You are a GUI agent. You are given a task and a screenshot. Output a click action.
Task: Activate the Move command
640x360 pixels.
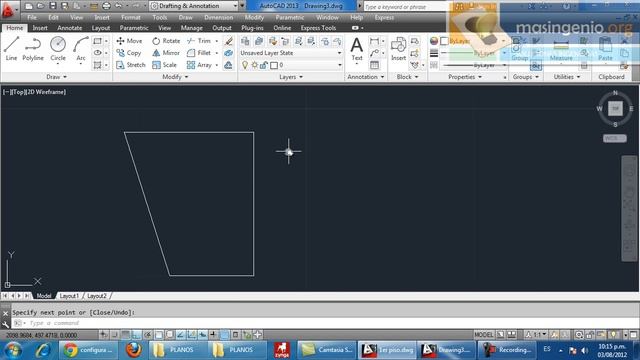point(129,41)
